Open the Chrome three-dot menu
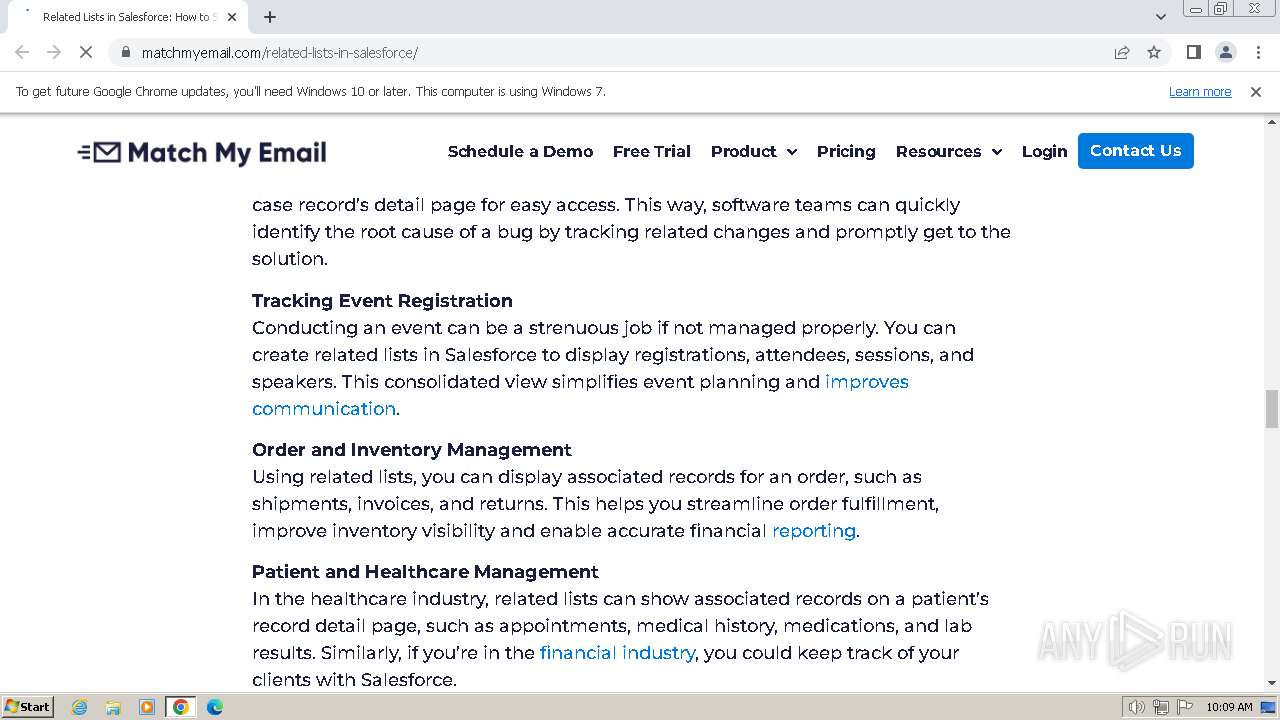Viewport: 1280px width, 720px height. 1258,52
